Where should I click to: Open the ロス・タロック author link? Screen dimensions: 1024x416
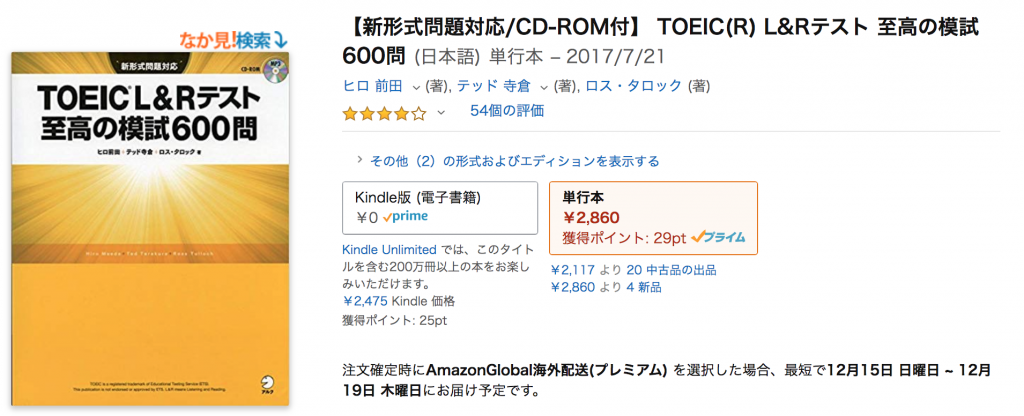[x=633, y=86]
